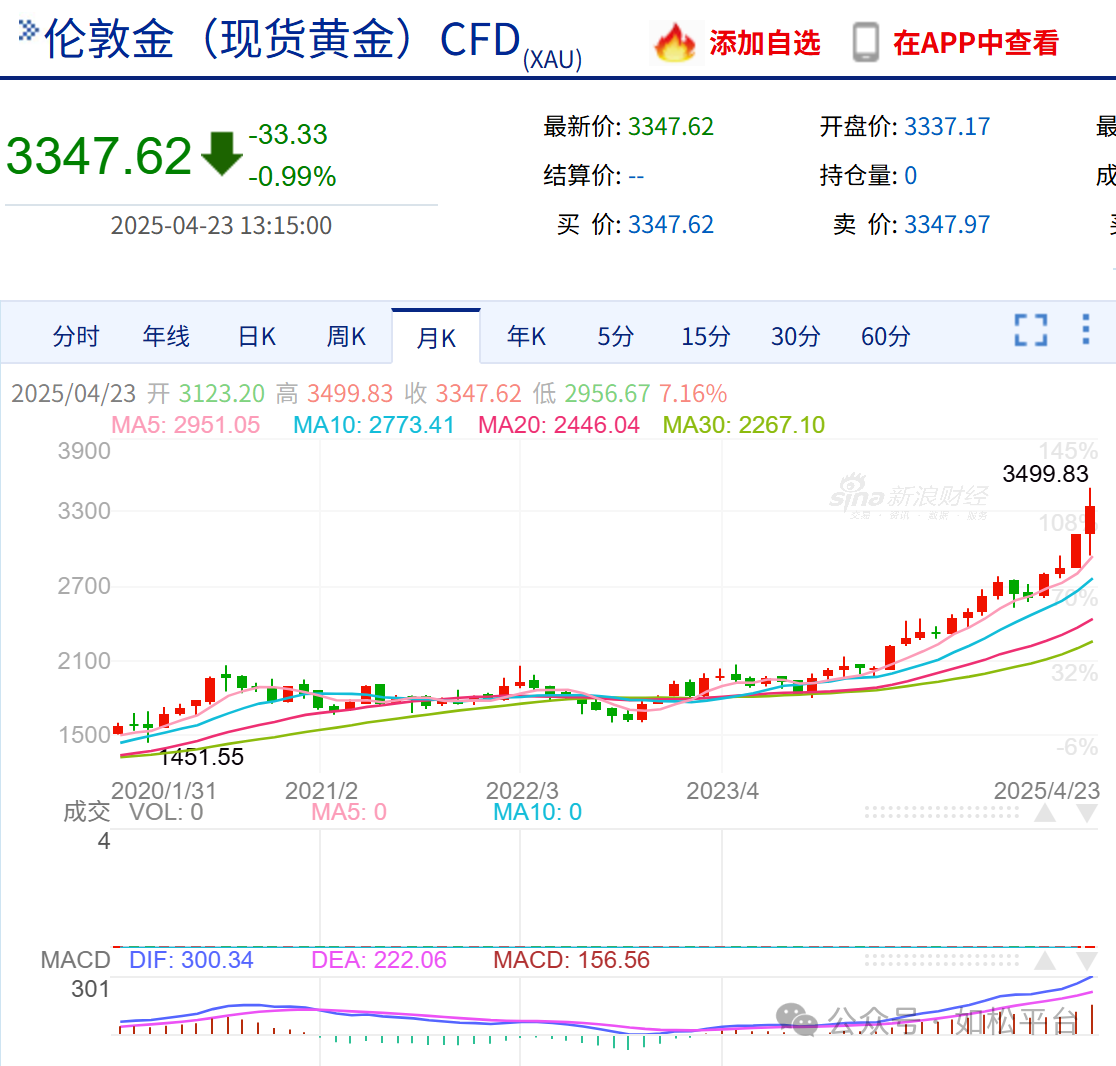Click the MA30: 2267.10 indicator label
1116x1066 pixels.
[744, 425]
